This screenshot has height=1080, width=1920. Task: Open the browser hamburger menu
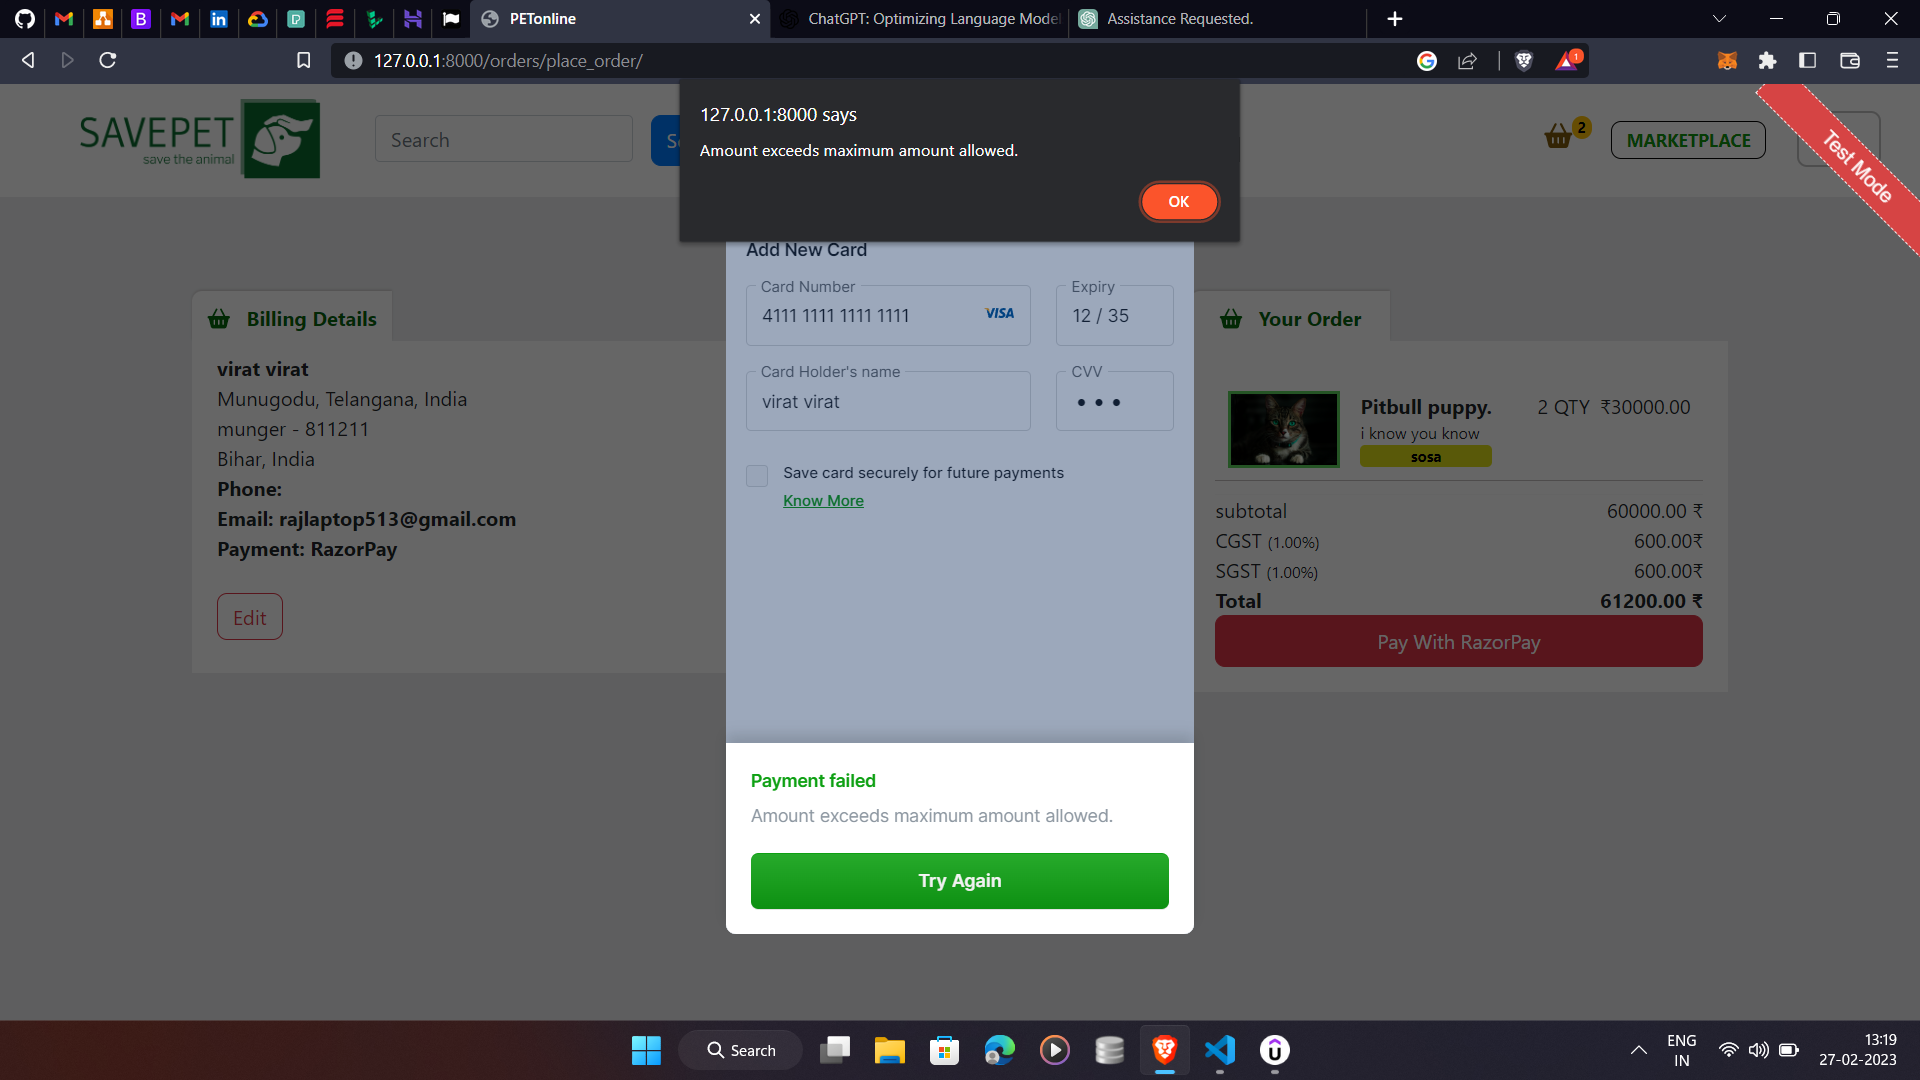(1892, 61)
